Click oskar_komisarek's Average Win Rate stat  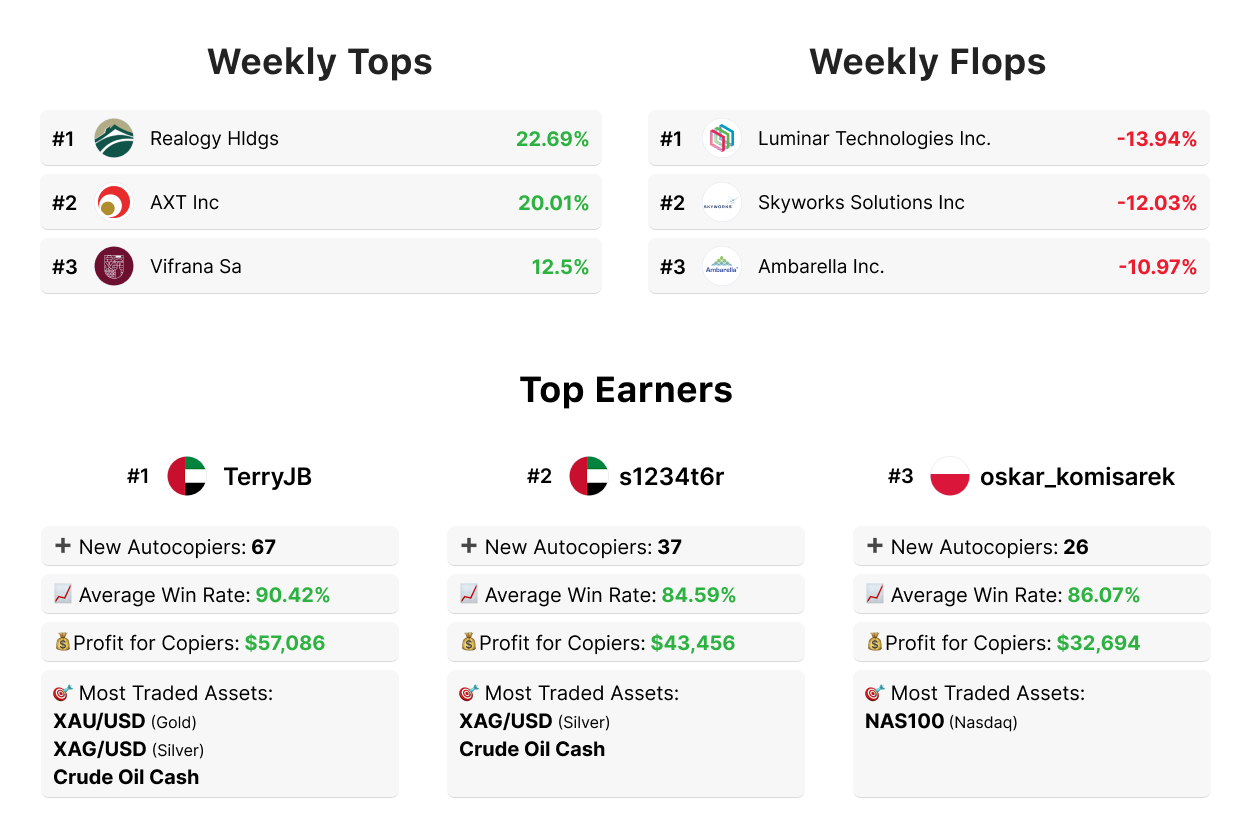pos(1031,595)
